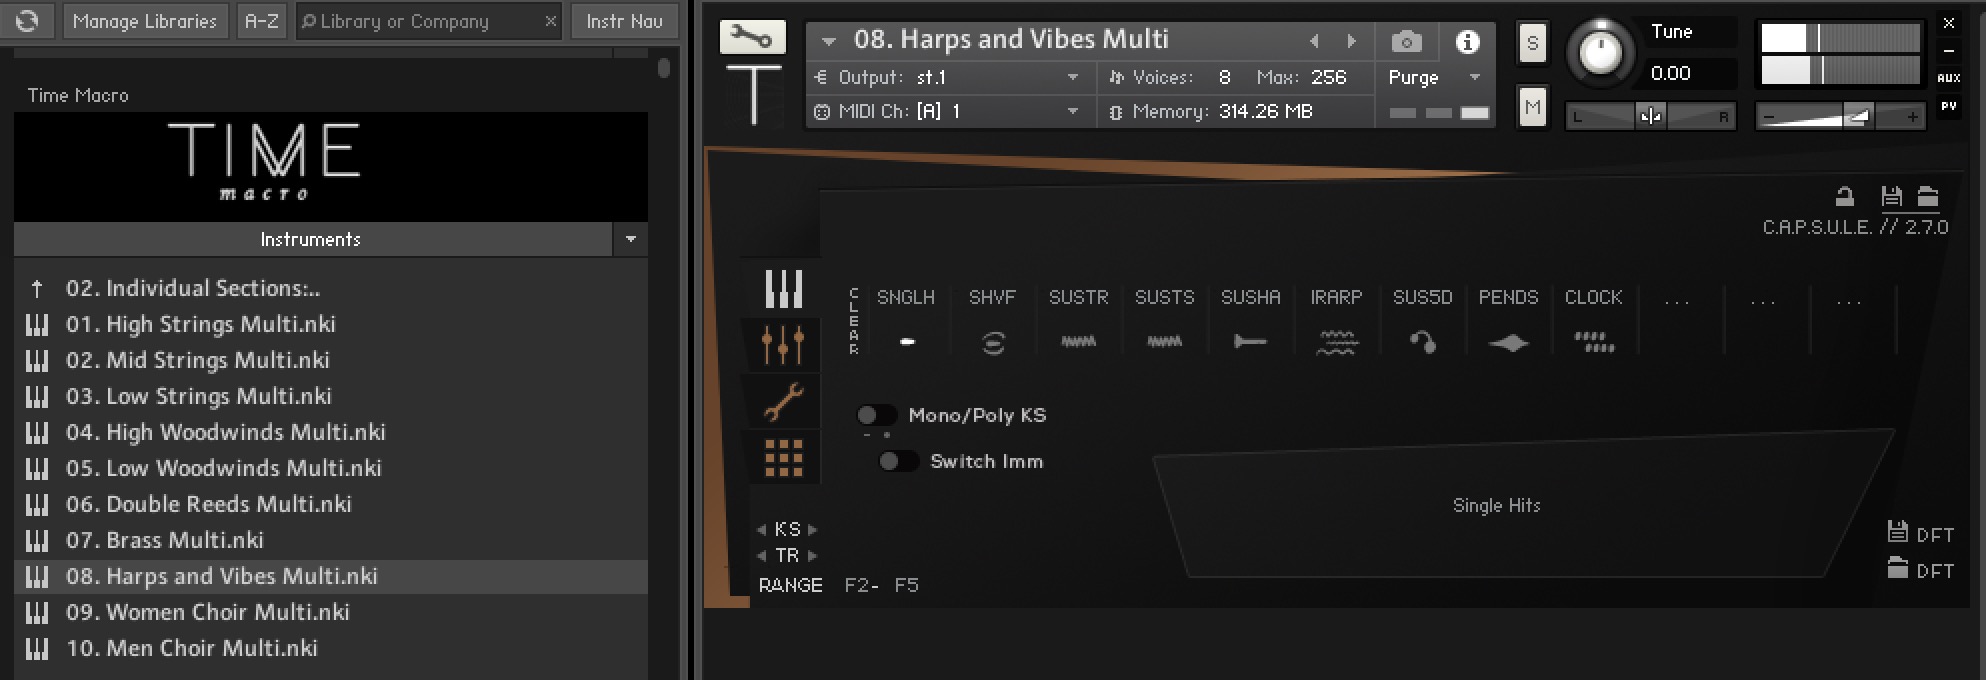Open the mixer faders page icon

pyautogui.click(x=783, y=344)
